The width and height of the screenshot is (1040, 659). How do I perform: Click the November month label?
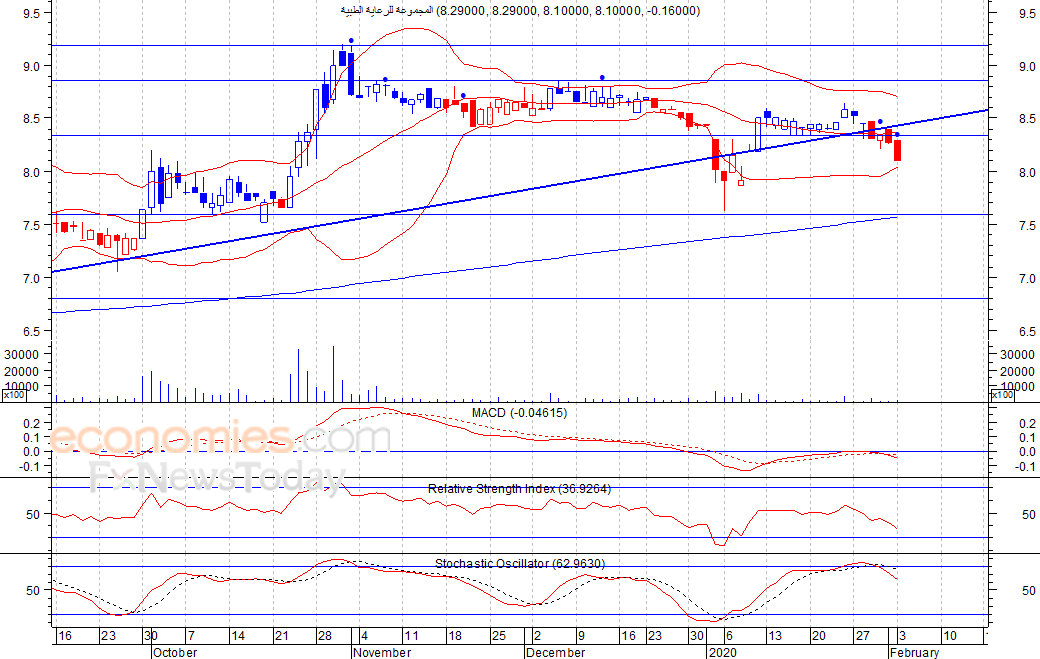[x=382, y=652]
